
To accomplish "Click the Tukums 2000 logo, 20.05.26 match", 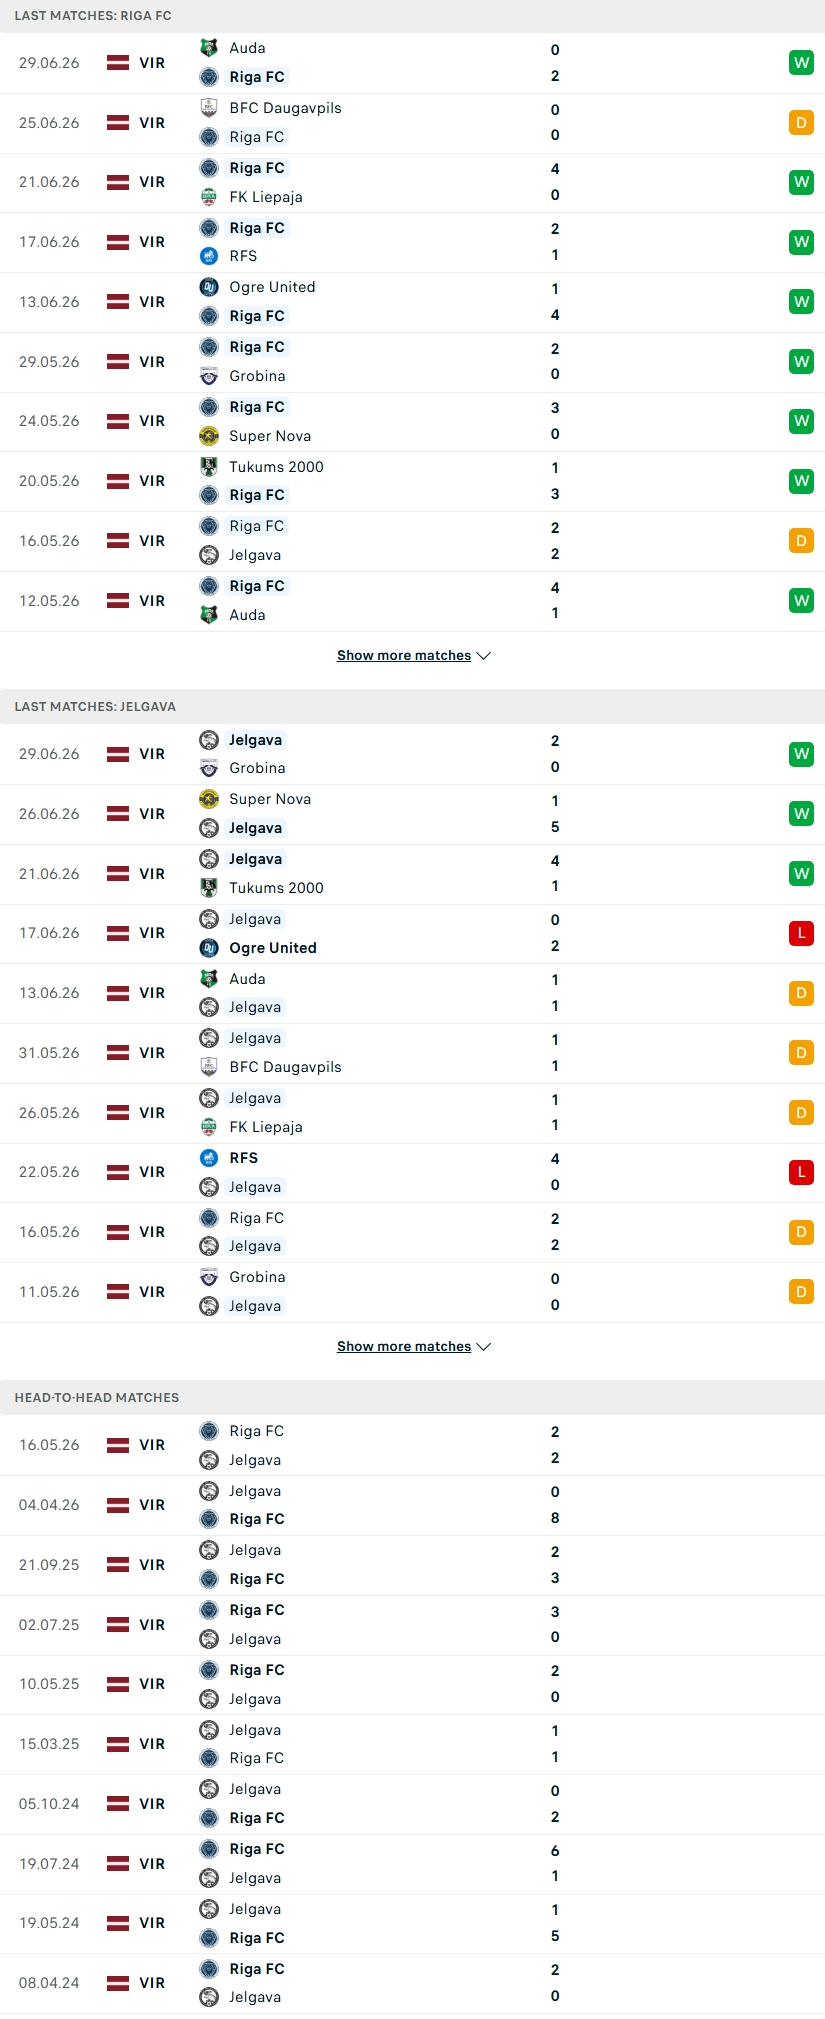I will coord(209,467).
